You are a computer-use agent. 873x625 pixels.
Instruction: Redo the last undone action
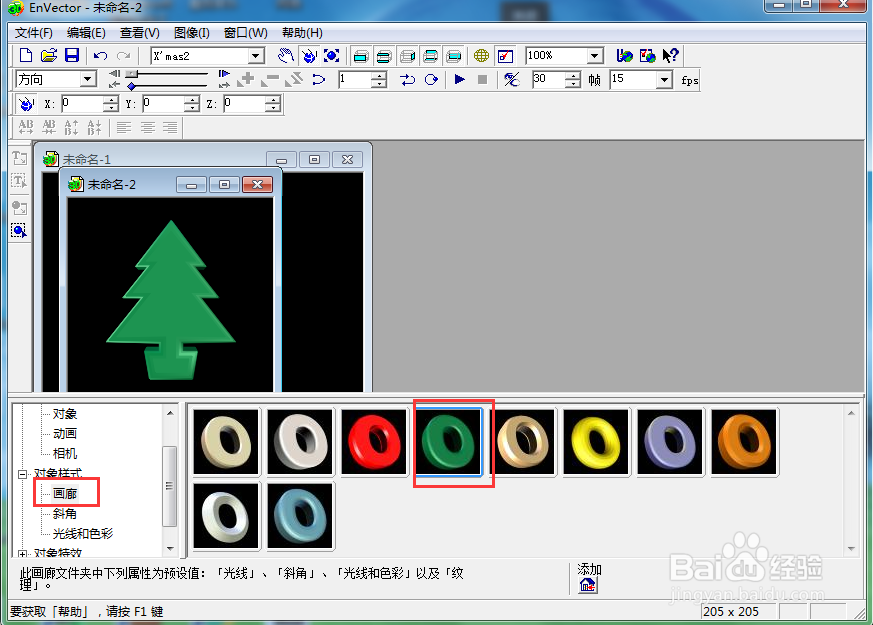124,56
